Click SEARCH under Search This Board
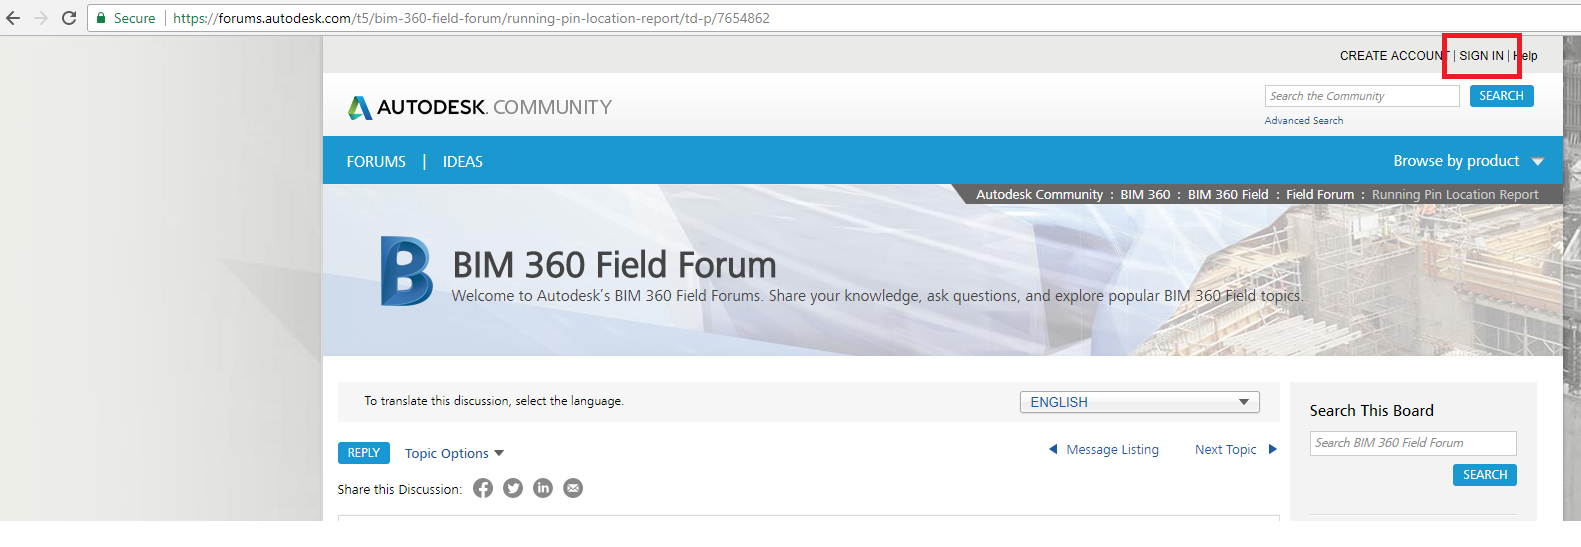 pos(1485,475)
